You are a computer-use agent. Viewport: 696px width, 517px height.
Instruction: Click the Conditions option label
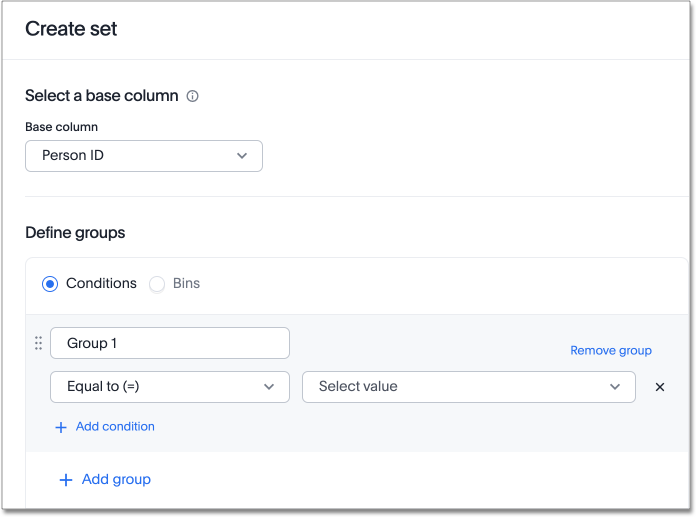click(x=101, y=284)
